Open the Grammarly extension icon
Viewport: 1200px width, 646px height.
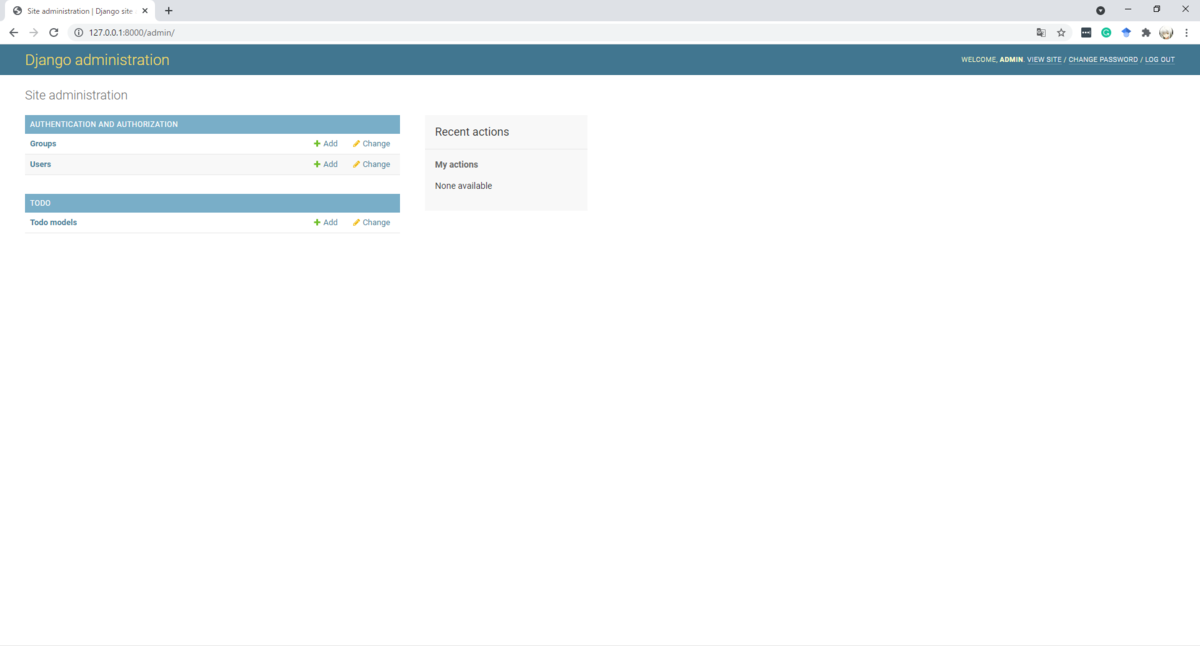pos(1106,32)
